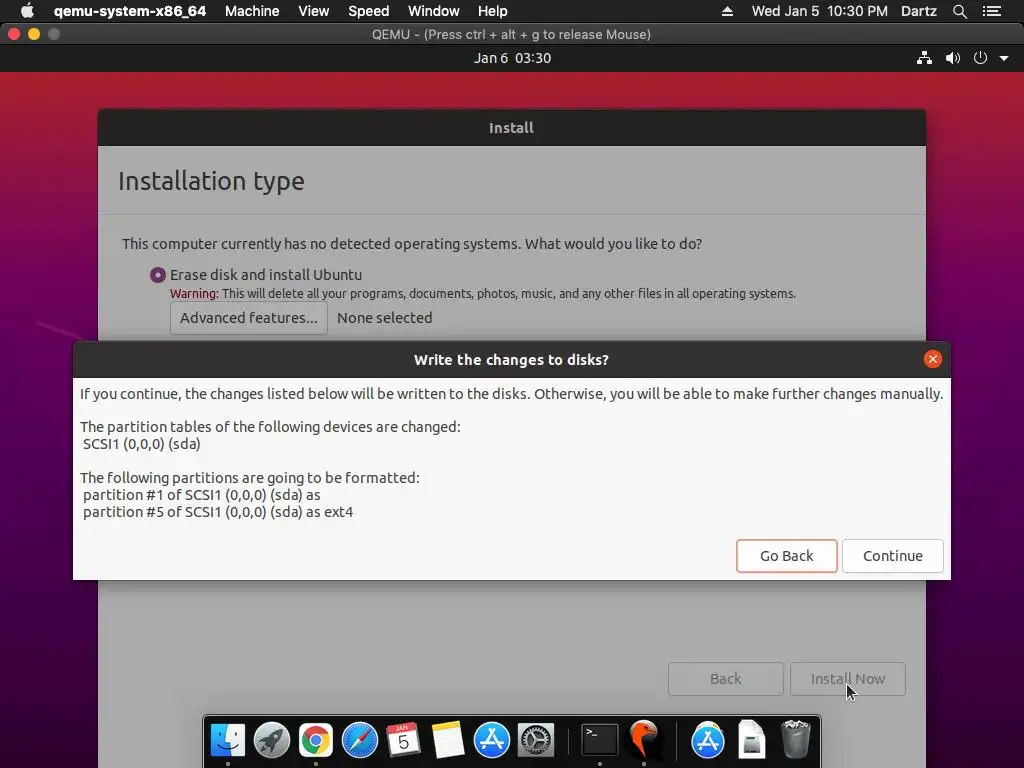The width and height of the screenshot is (1024, 768).
Task: Click Ubuntu network status icon
Action: click(924, 58)
